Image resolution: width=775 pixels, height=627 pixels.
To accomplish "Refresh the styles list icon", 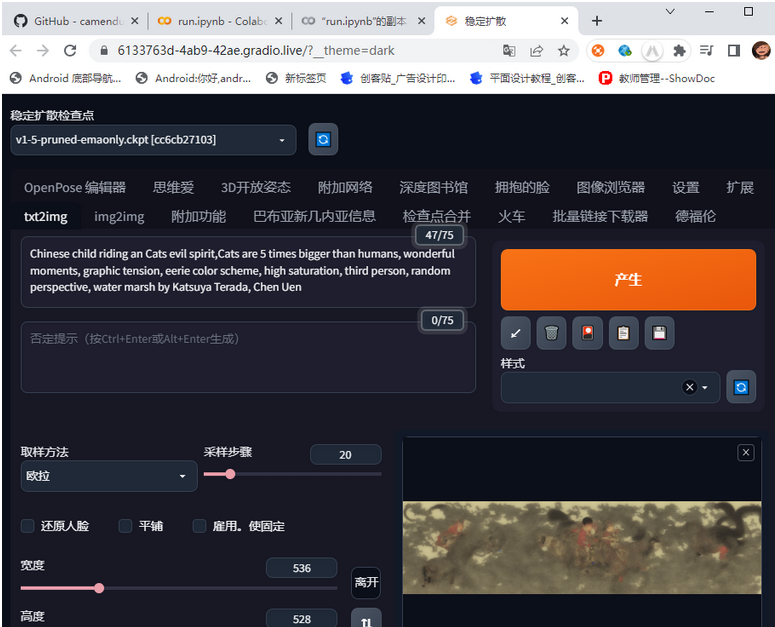I will coord(741,387).
